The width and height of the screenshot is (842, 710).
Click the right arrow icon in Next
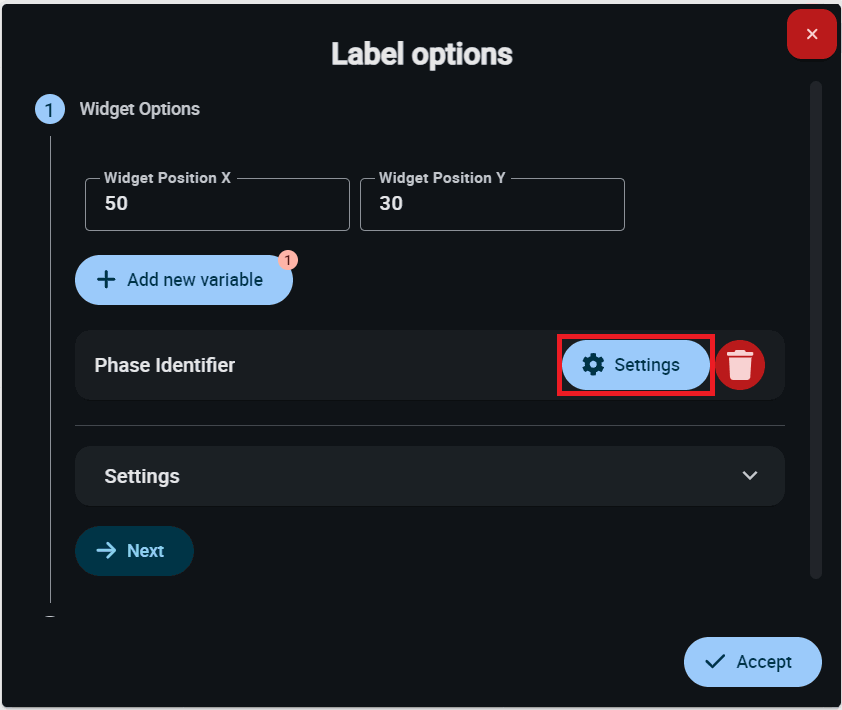106,551
